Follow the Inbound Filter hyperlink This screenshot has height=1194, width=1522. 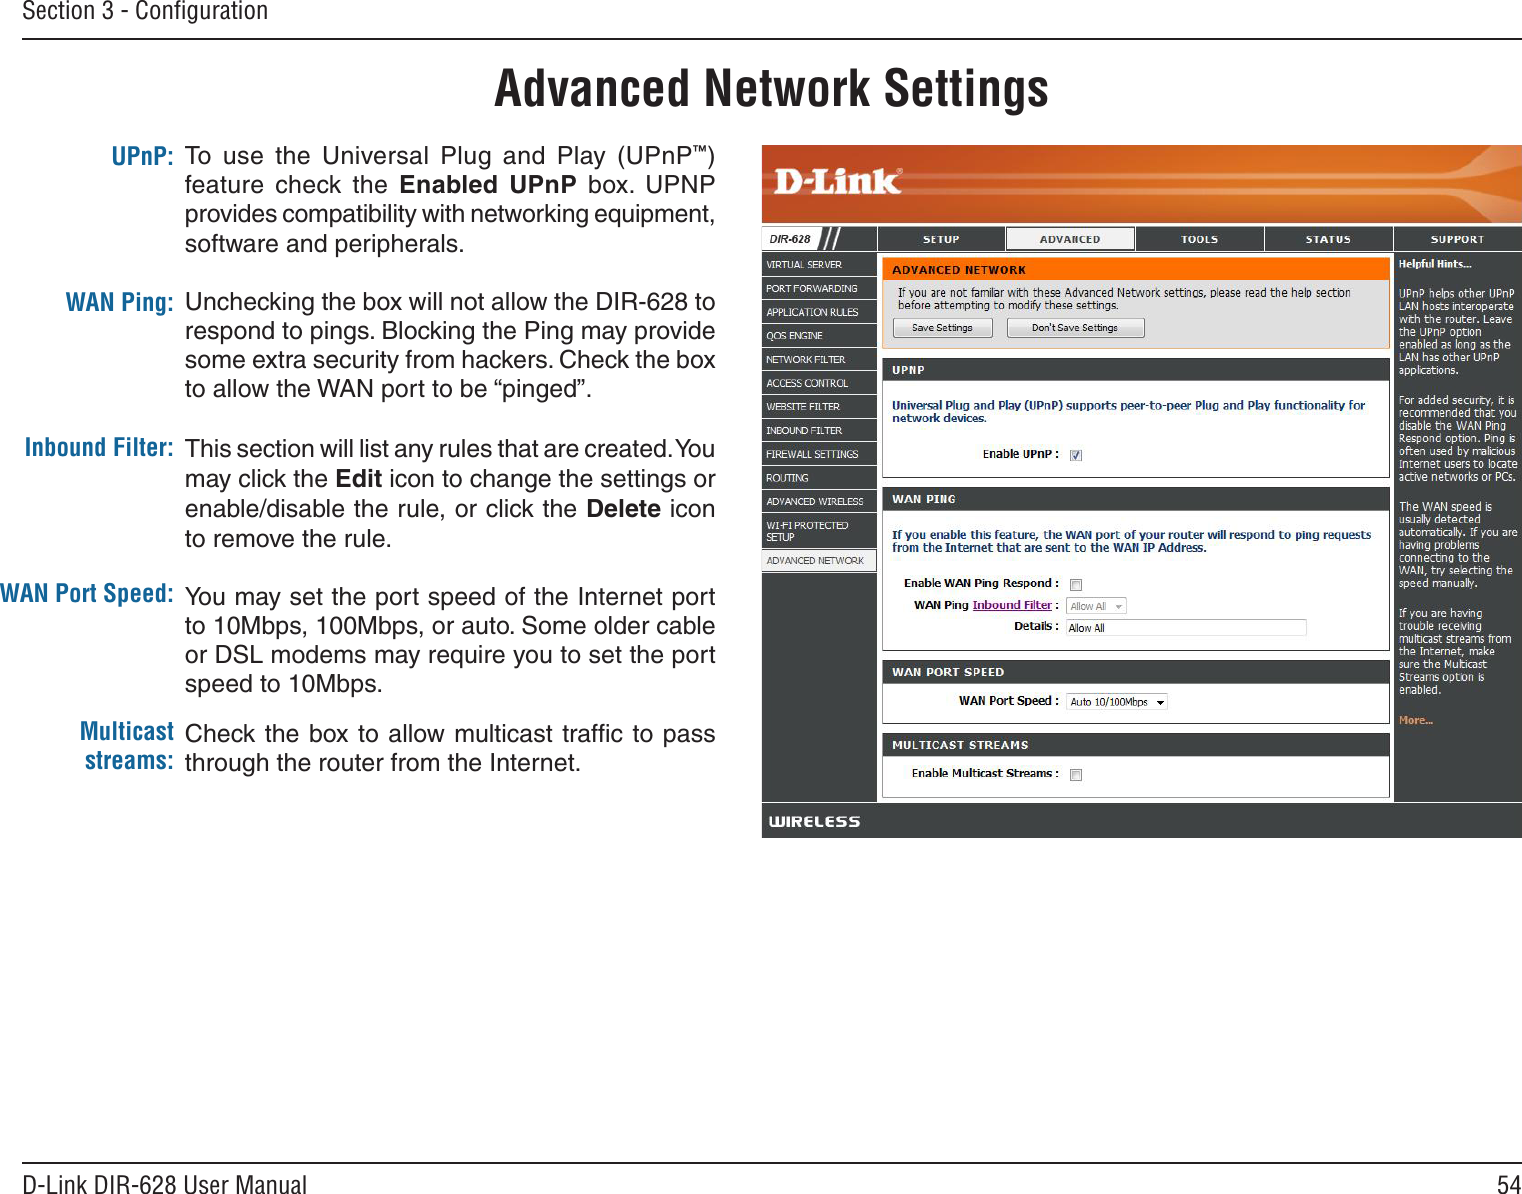pos(1012,605)
